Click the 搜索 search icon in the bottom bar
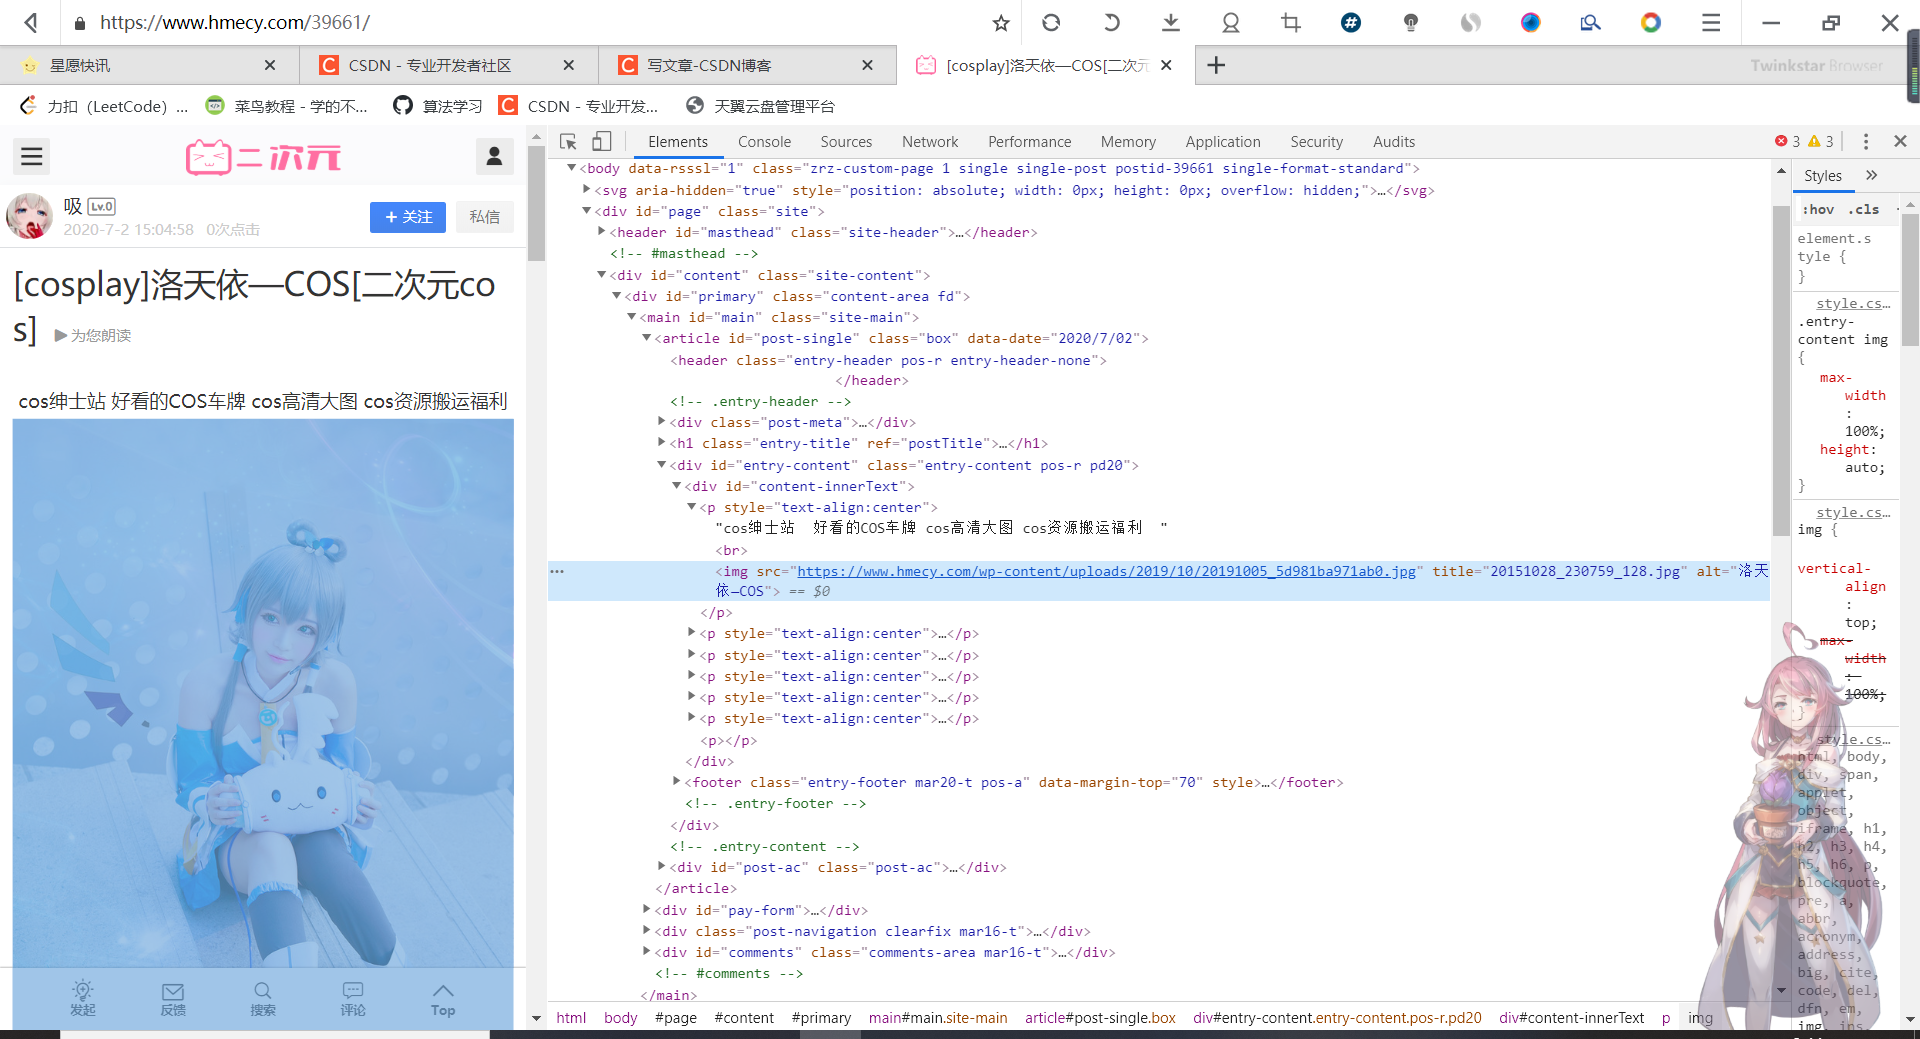Viewport: 1920px width, 1039px height. [263, 997]
